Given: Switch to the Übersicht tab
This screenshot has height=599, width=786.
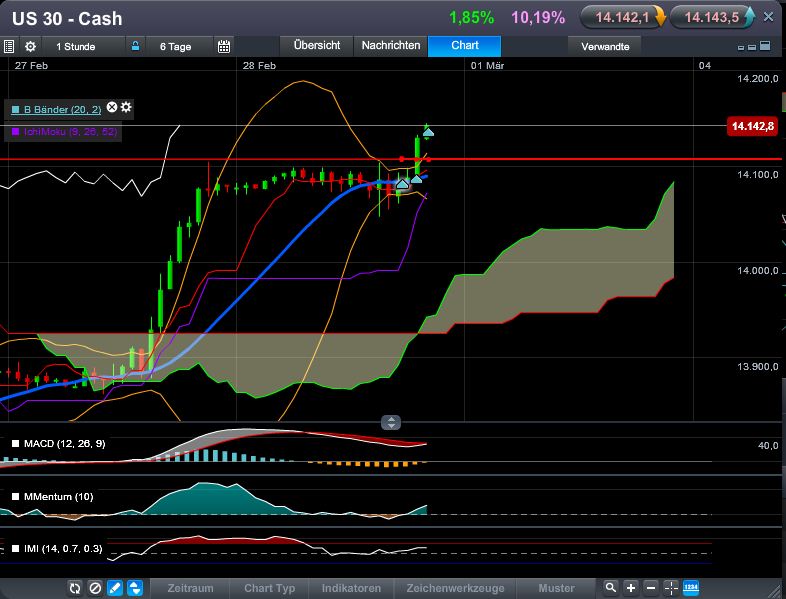Looking at the screenshot, I should click(317, 45).
